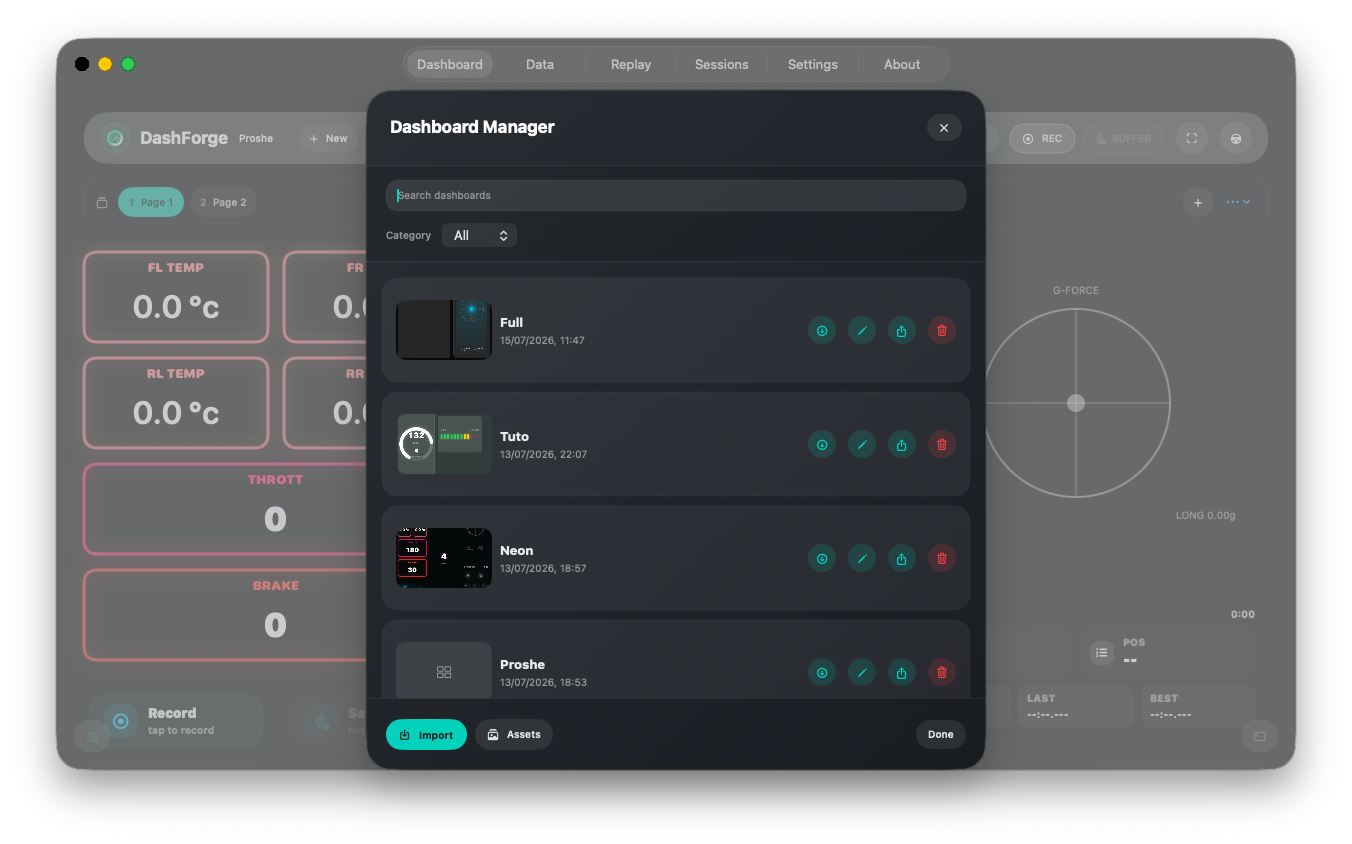The image size is (1352, 844).
Task: Click the load arrow icon for Full dashboard
Action: pos(822,330)
